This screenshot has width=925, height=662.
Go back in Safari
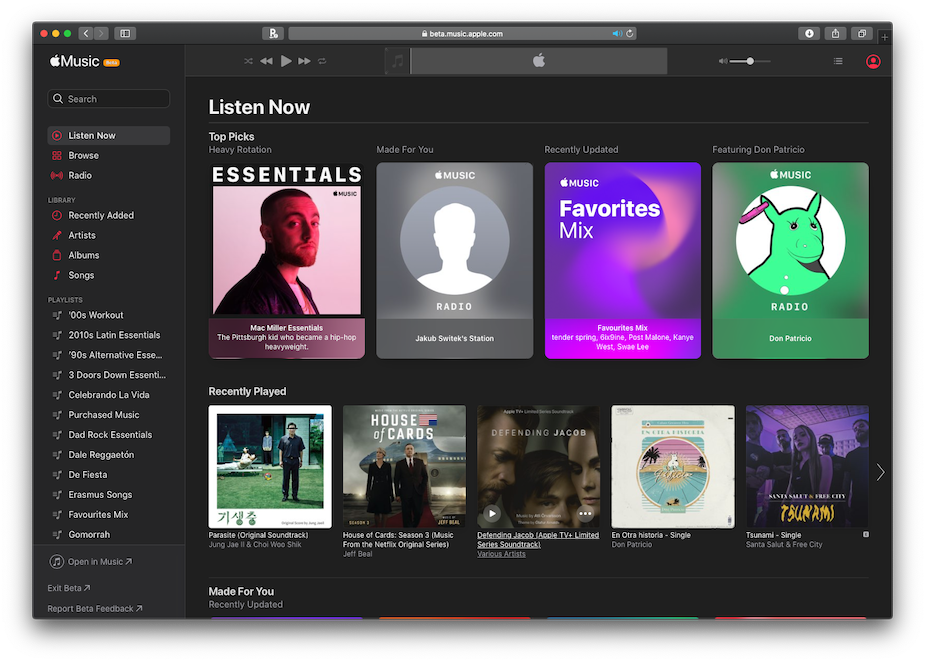86,34
